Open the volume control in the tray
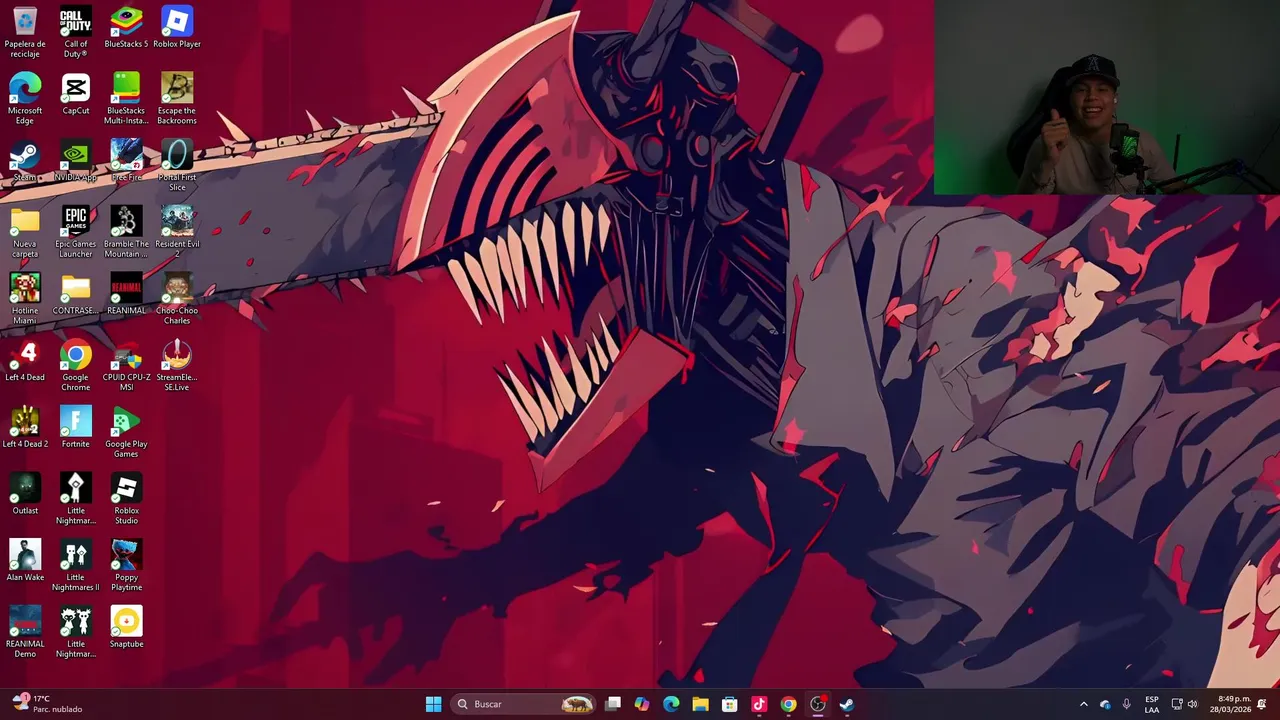 pyautogui.click(x=1192, y=704)
